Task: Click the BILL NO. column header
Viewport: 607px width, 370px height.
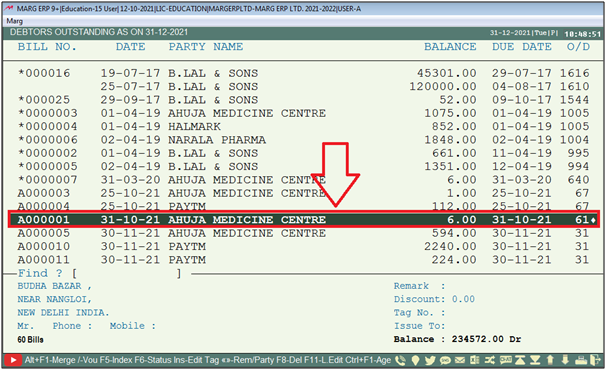Action: (47, 47)
